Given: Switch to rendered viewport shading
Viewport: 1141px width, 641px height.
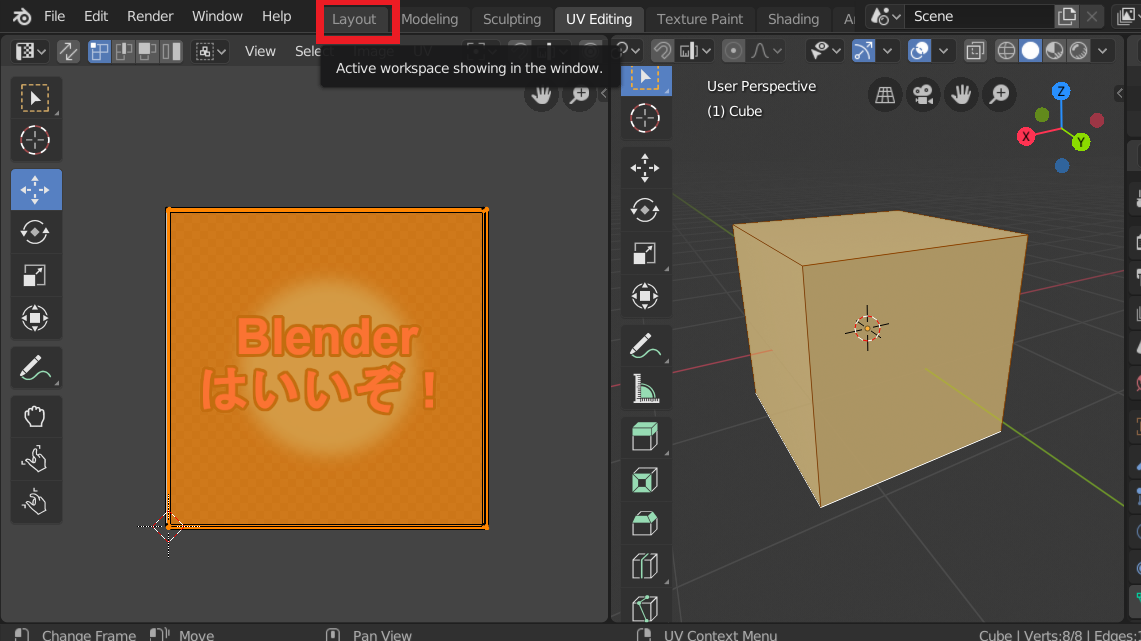Looking at the screenshot, I should pos(1078,51).
